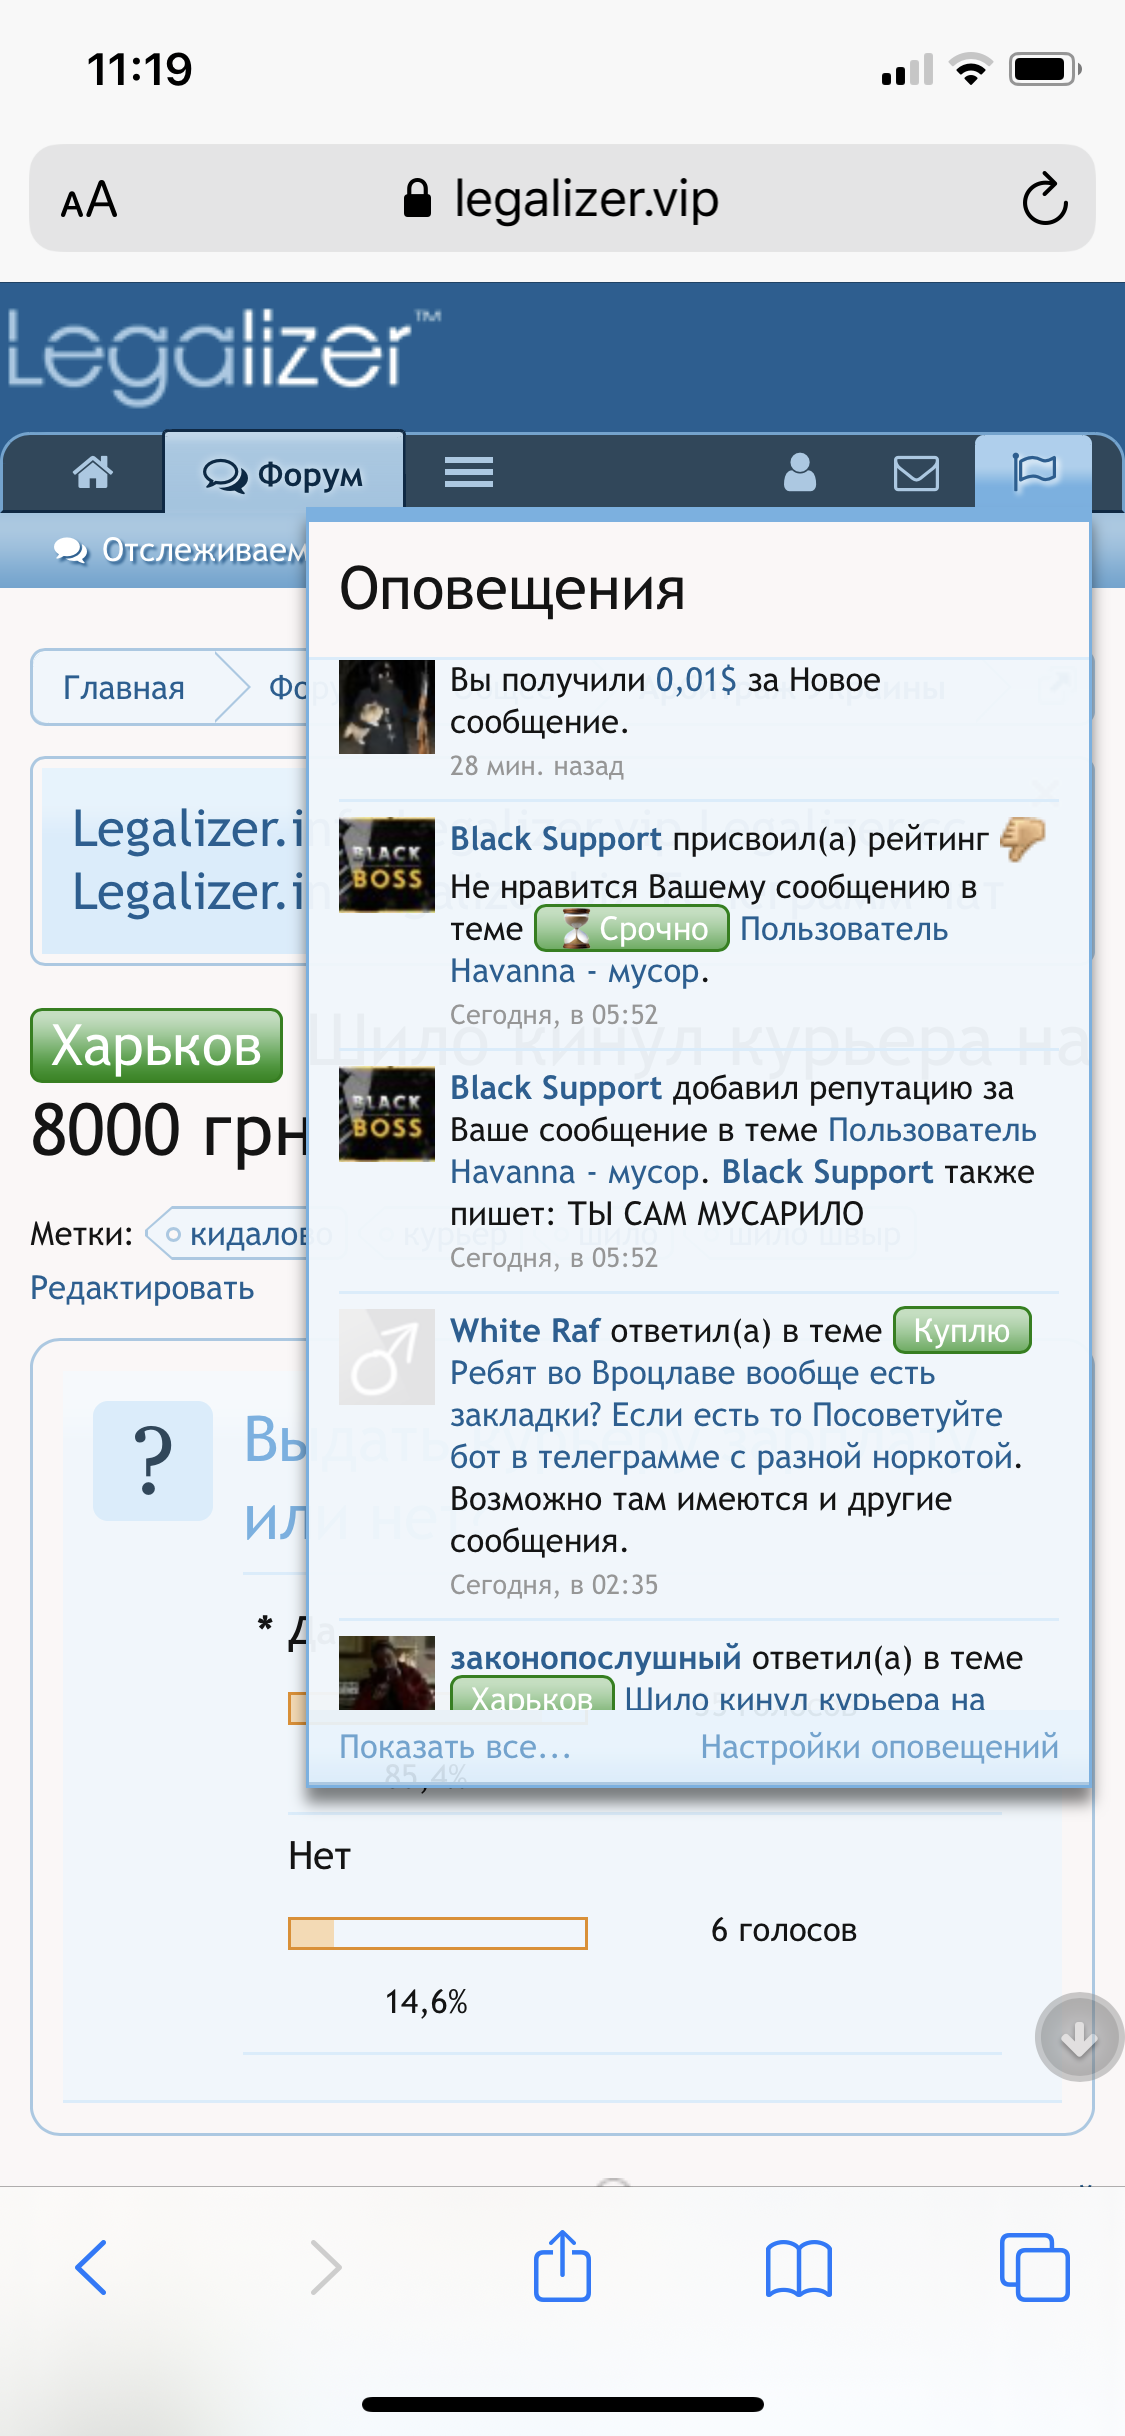1125x2436 pixels.
Task: Open the AA reader text-size menu
Action: pyautogui.click(x=89, y=200)
